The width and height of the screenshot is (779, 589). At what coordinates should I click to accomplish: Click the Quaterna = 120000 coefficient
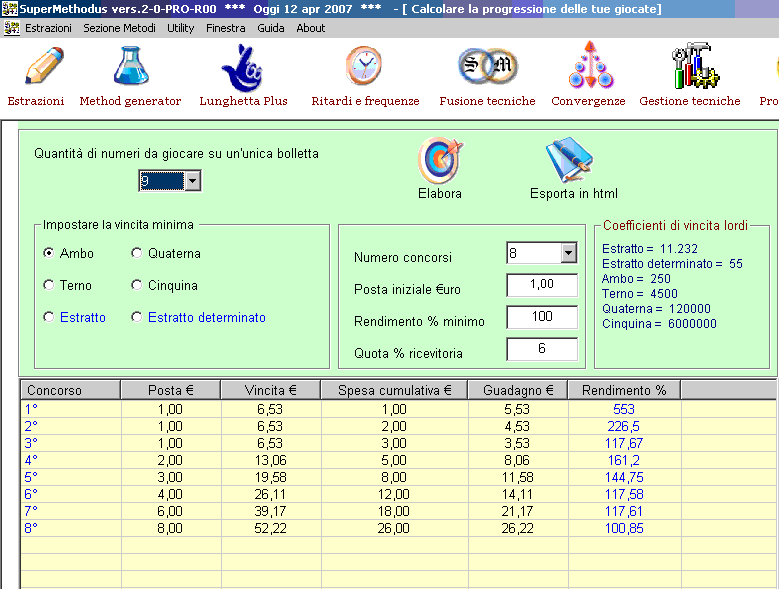pyautogui.click(x=656, y=308)
